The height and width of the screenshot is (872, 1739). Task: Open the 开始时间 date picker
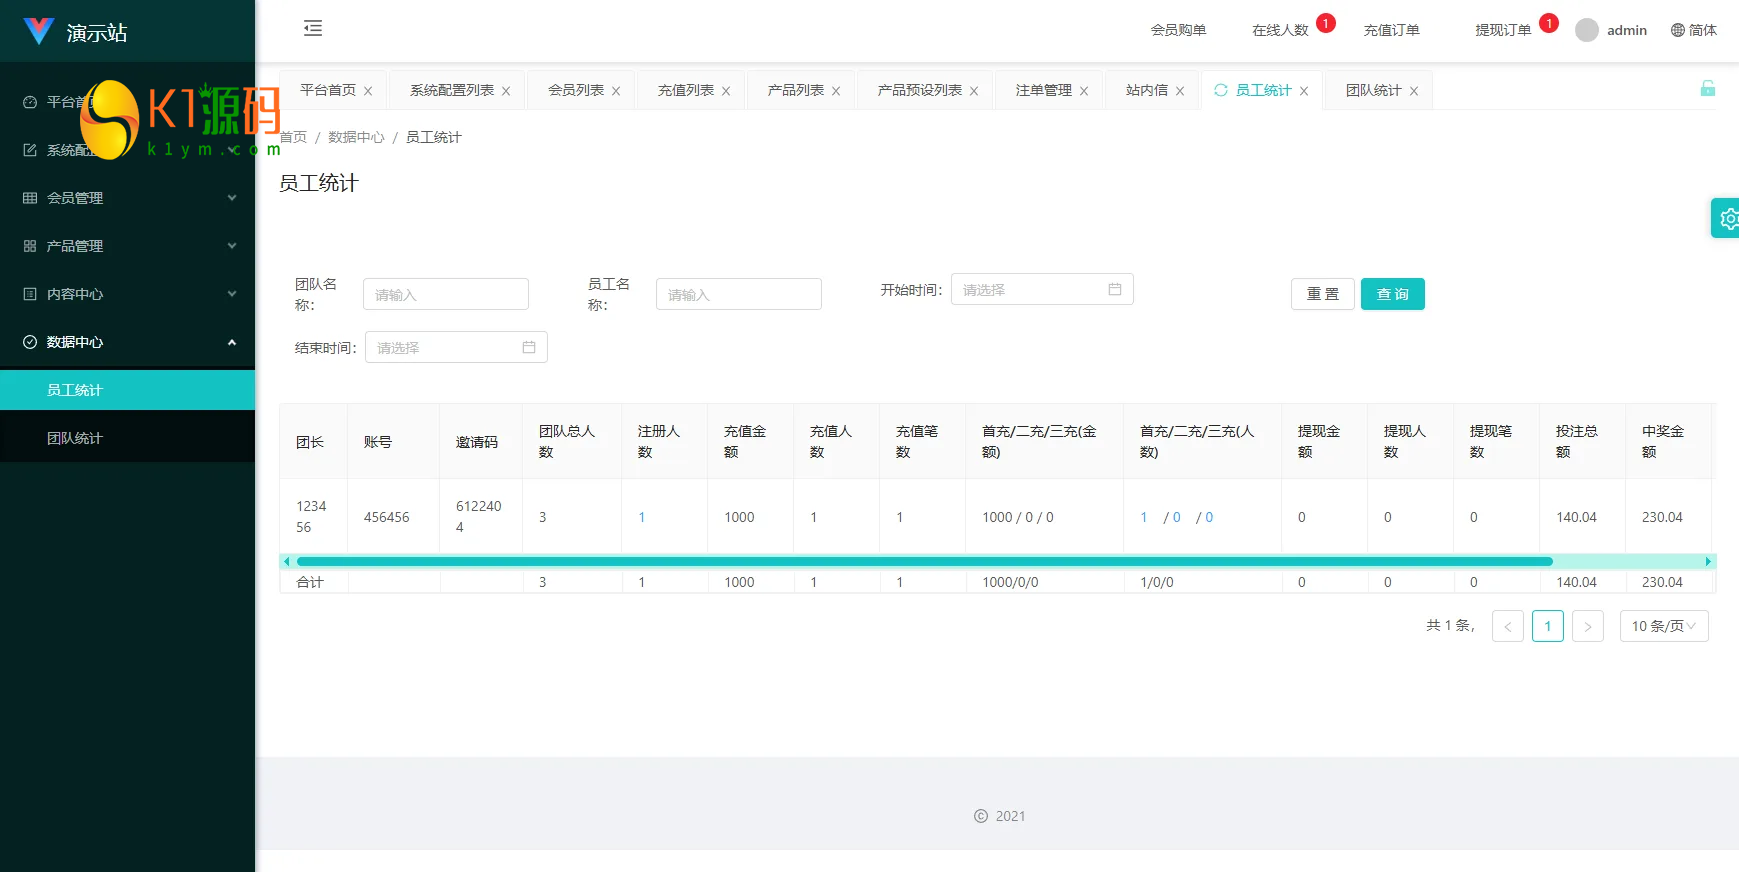1042,289
